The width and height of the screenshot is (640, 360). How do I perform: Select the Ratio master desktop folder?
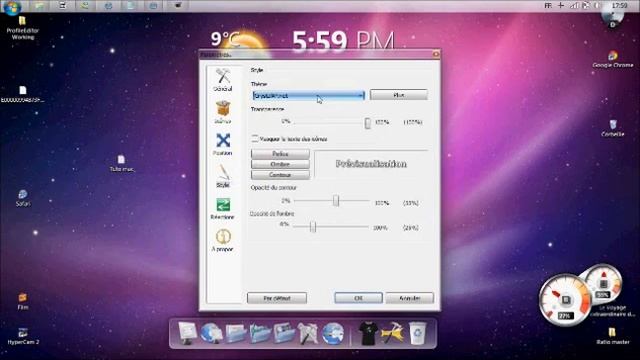pos(612,336)
